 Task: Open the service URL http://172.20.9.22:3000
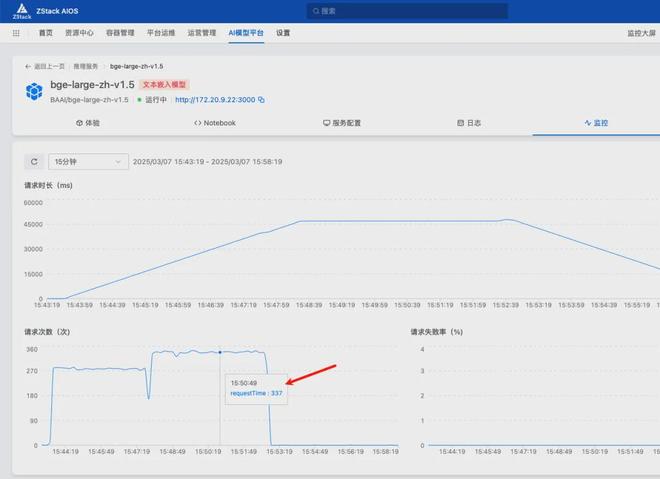[x=215, y=100]
